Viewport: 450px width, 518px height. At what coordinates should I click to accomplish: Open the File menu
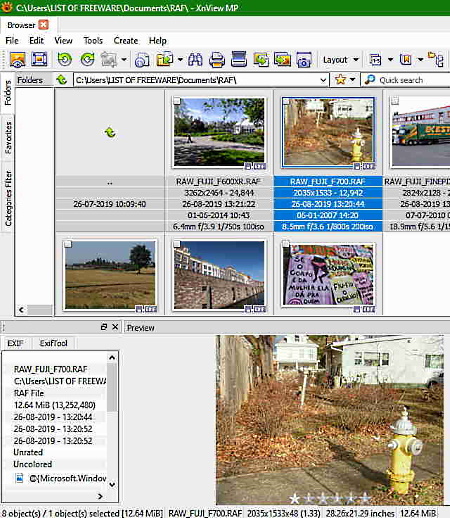(x=12, y=41)
